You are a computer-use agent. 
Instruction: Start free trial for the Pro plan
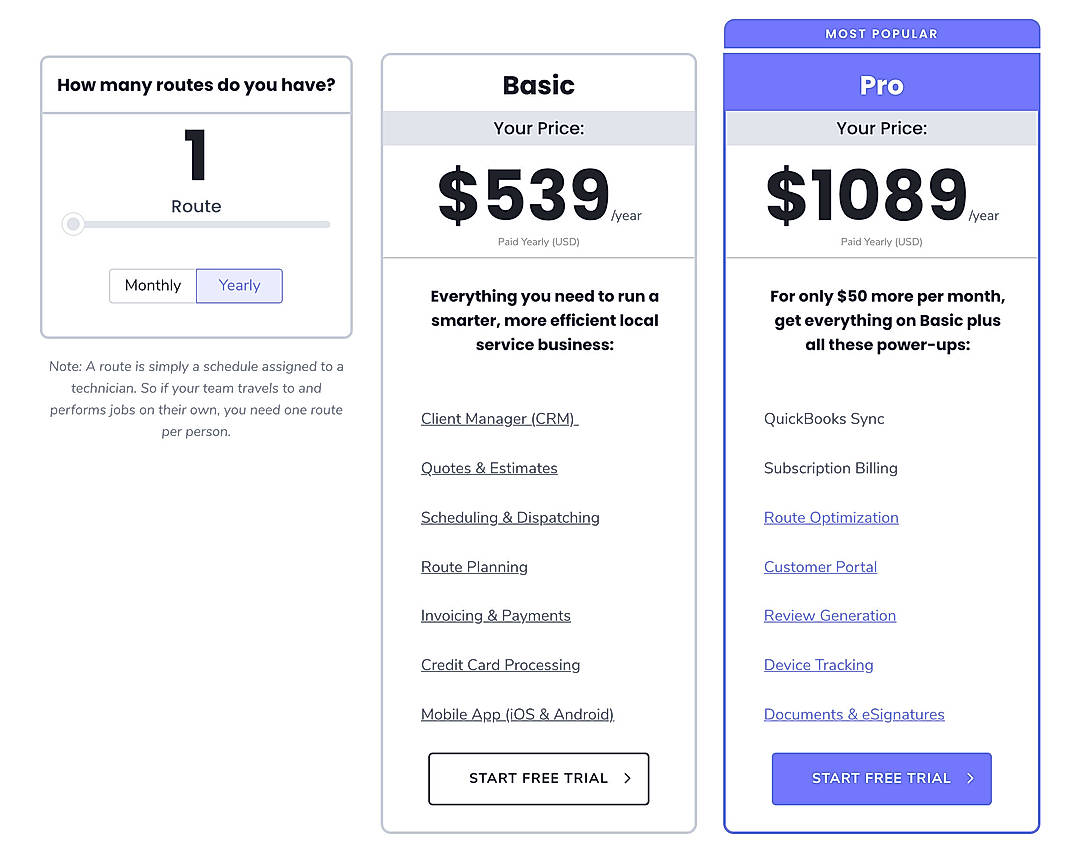coord(881,778)
